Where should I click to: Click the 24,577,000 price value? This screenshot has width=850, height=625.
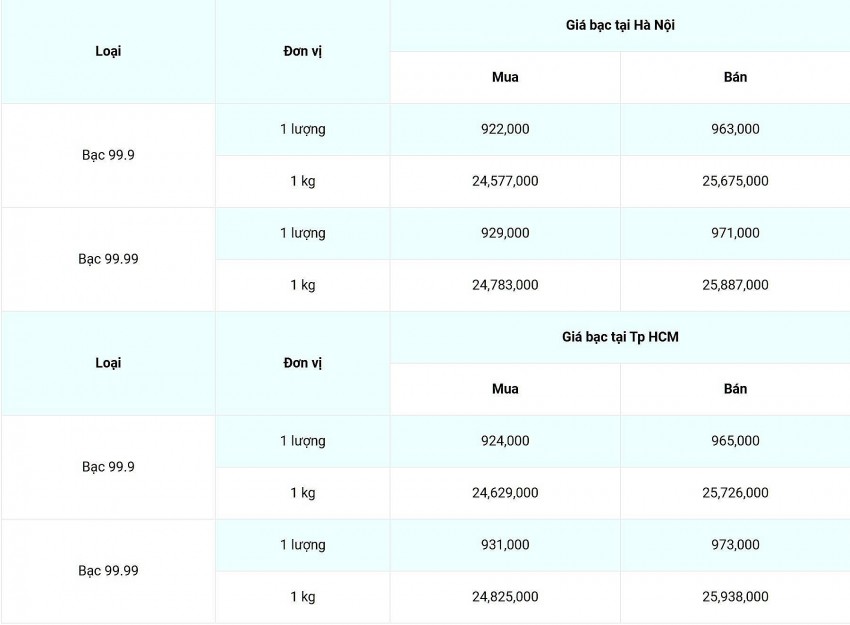pos(505,181)
